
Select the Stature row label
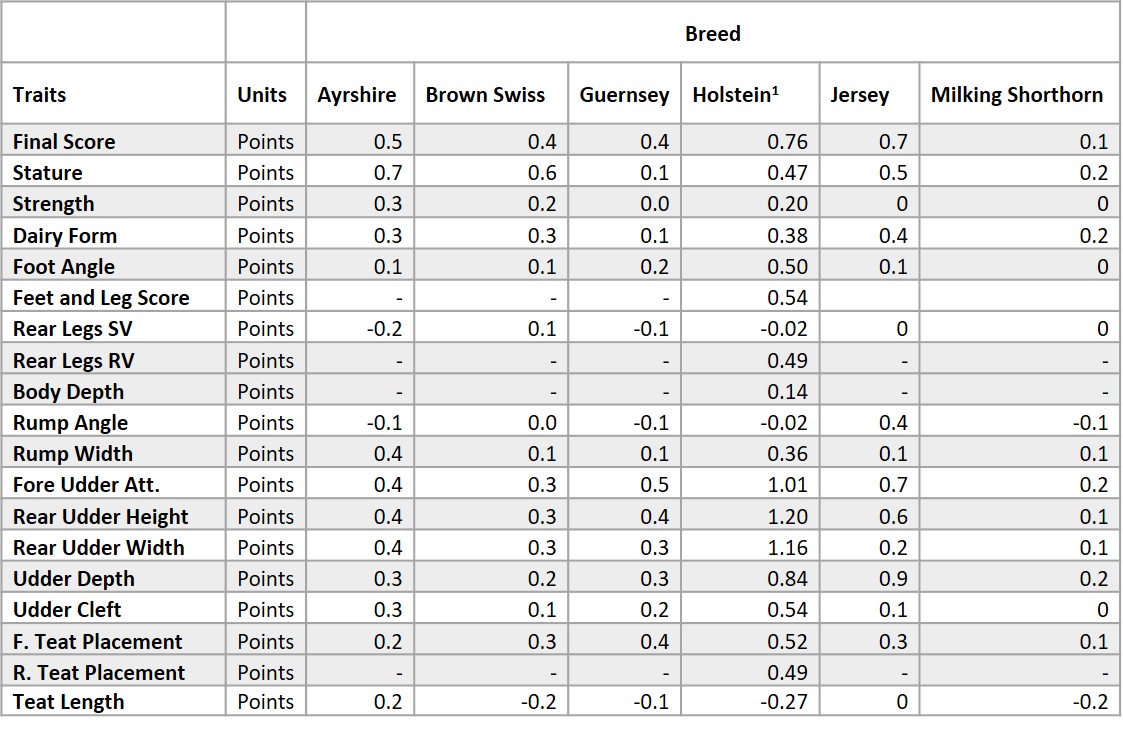tap(47, 173)
